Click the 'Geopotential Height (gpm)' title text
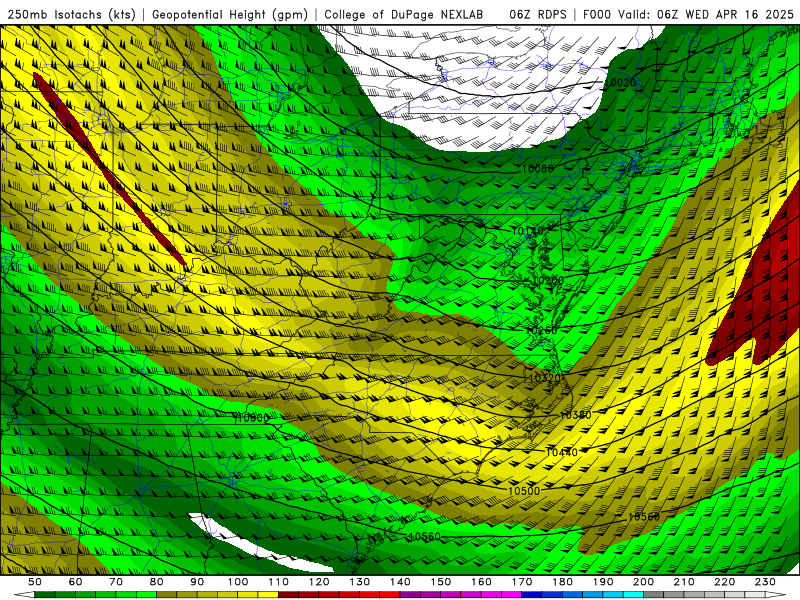800x600 pixels. click(230, 15)
